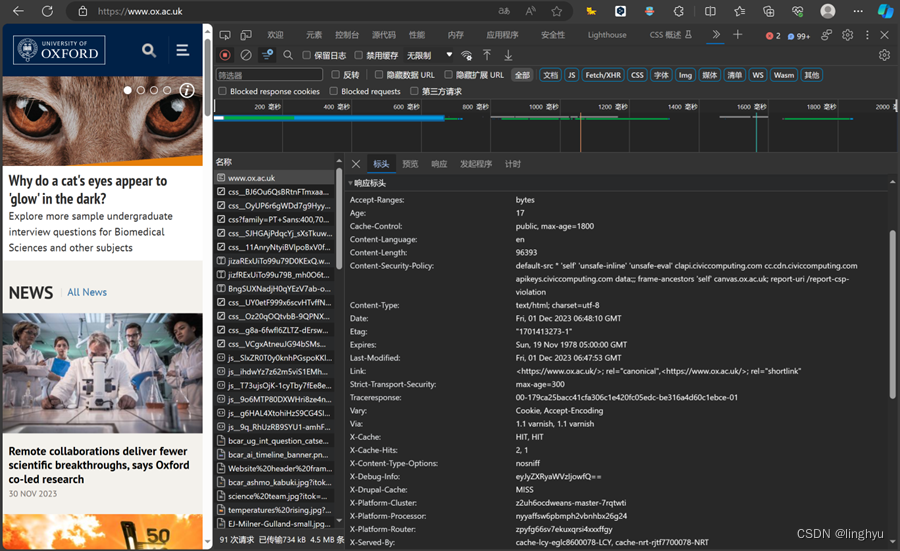The image size is (900, 551).
Task: Click the All News link
Action: click(x=87, y=292)
